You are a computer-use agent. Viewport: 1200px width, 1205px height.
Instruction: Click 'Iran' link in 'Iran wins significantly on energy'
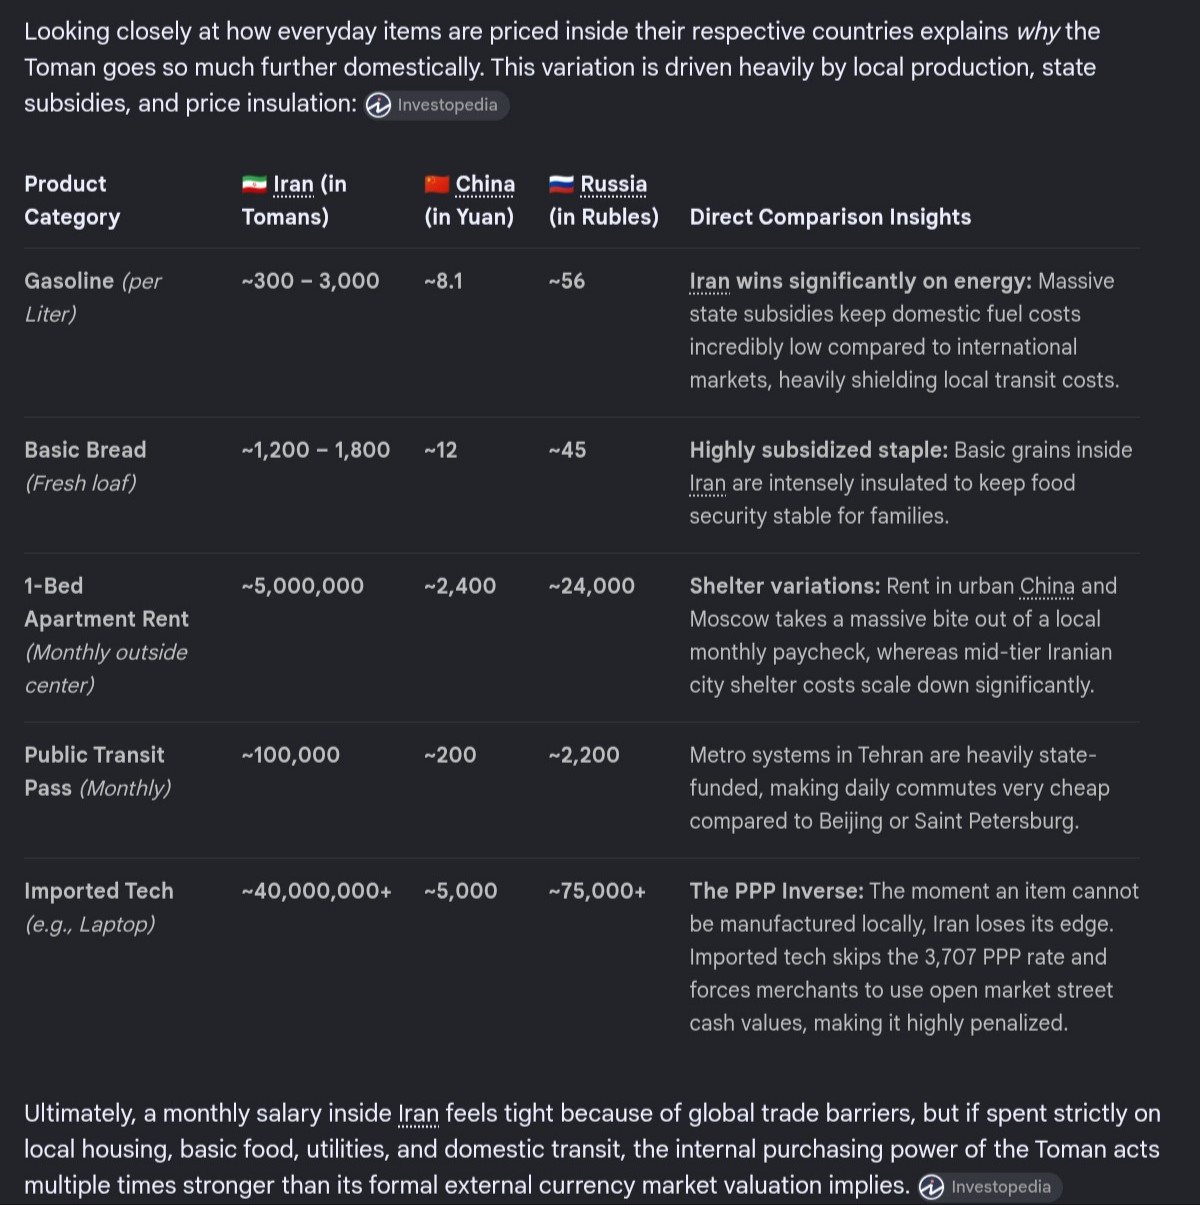(709, 281)
